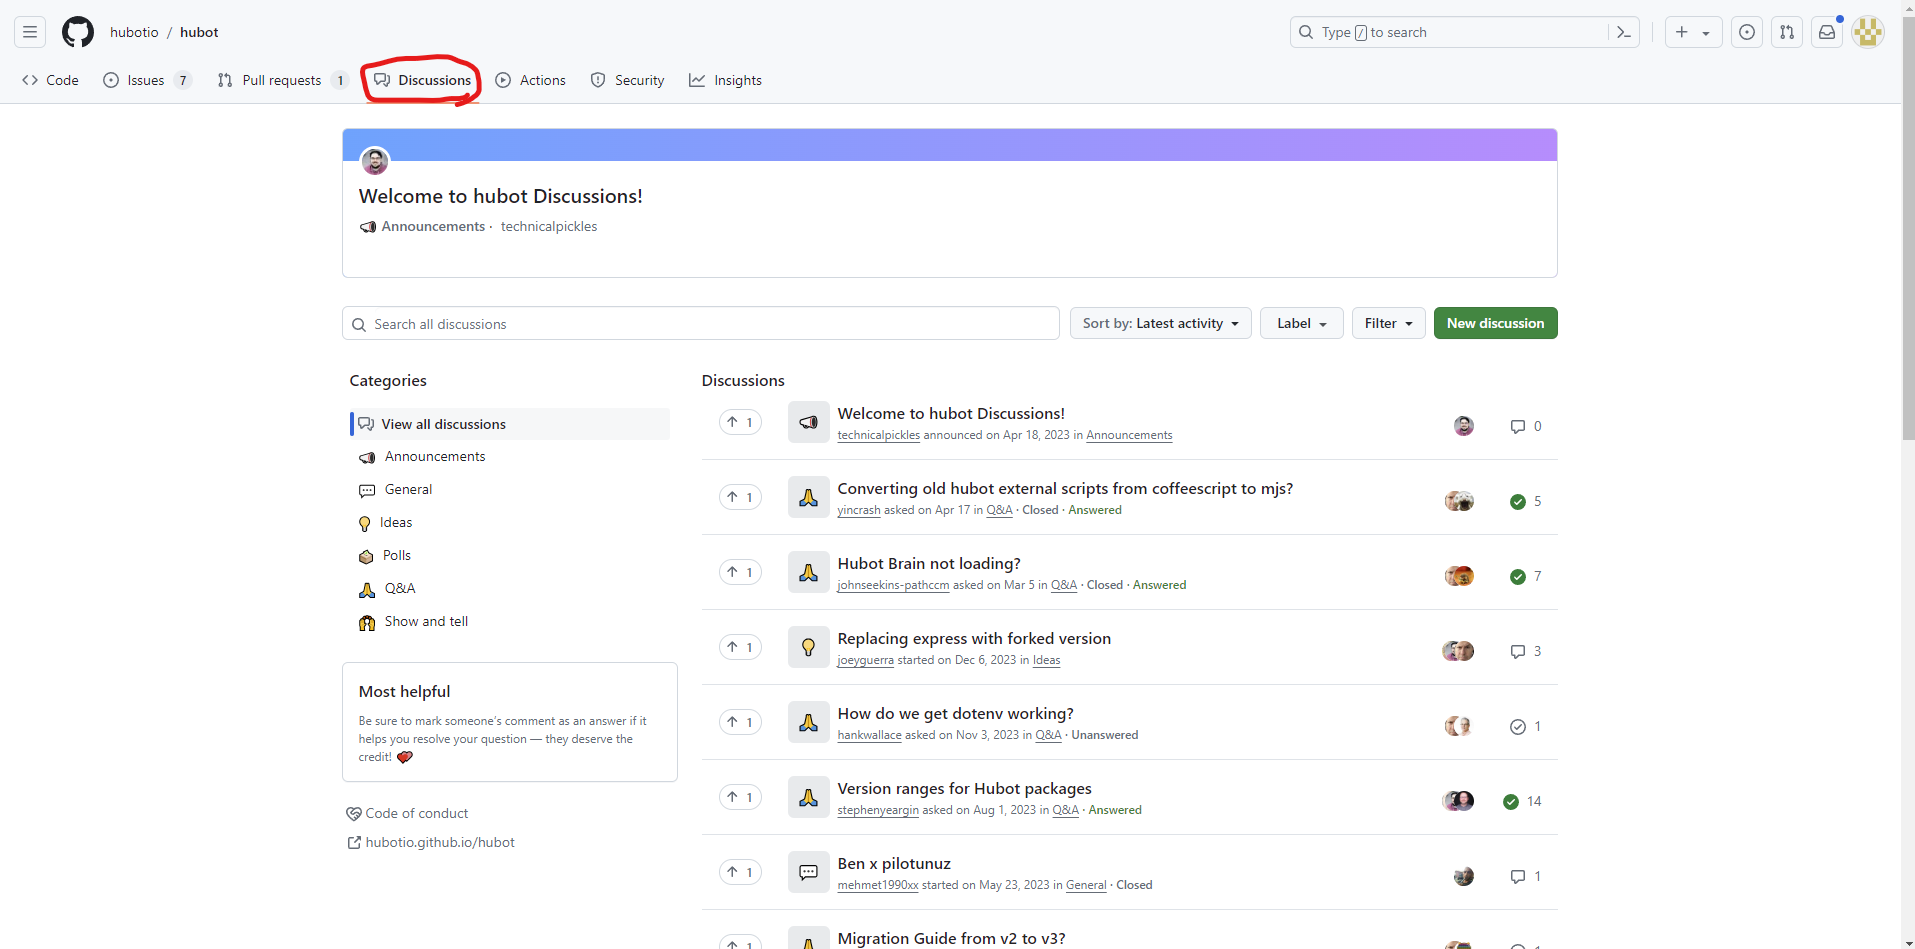Upvote Welcome to hubot Discussions in the list
The height and width of the screenshot is (949, 1915).
[740, 422]
